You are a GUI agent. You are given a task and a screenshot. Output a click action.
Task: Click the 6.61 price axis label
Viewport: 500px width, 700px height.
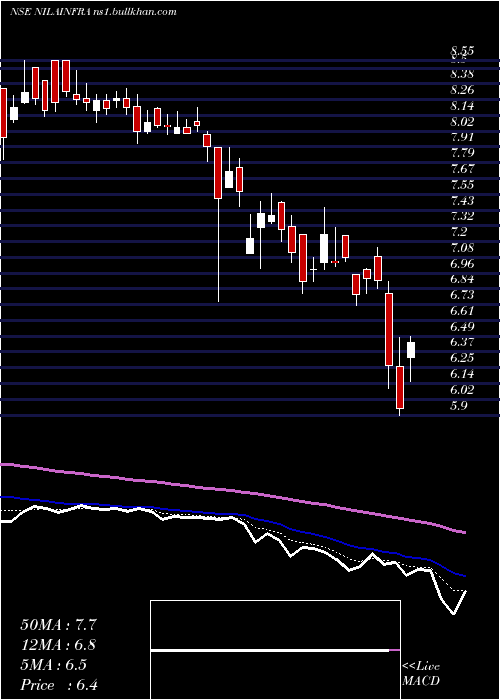point(462,310)
